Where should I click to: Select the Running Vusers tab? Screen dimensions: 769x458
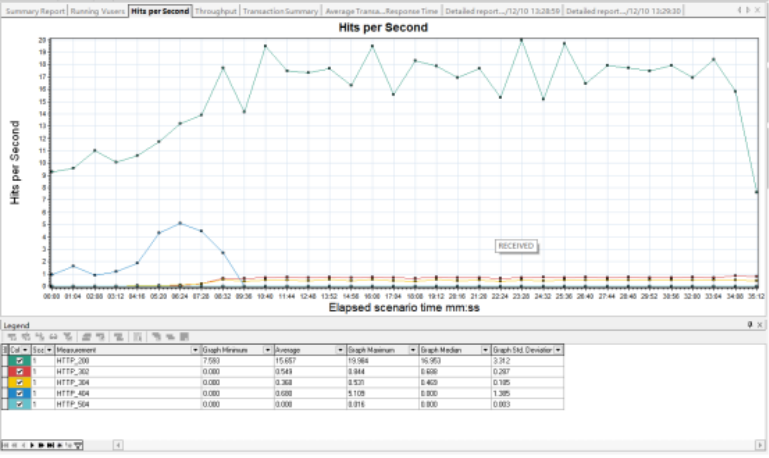click(98, 11)
